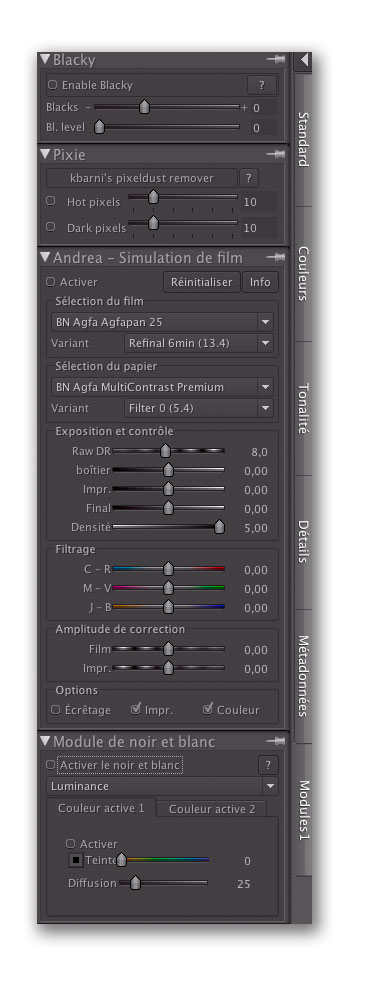Click the black Teinte color square
This screenshot has height=992, width=369.
[75, 860]
